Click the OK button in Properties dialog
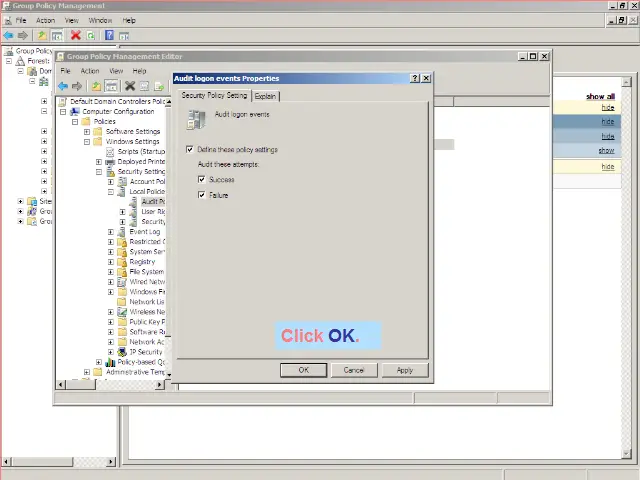 [x=303, y=370]
